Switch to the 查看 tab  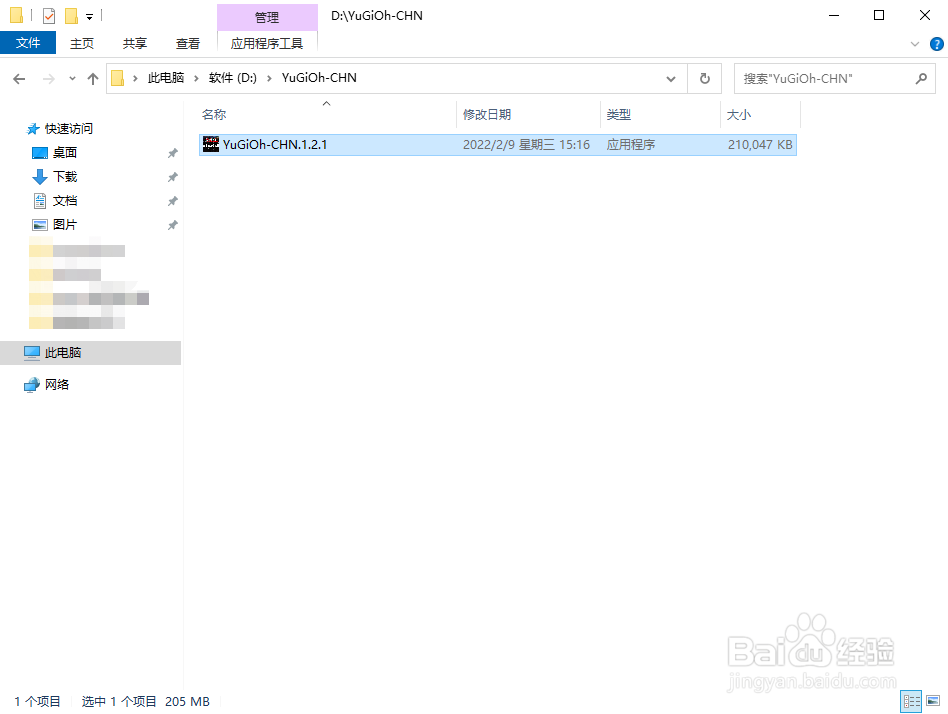pyautogui.click(x=188, y=43)
